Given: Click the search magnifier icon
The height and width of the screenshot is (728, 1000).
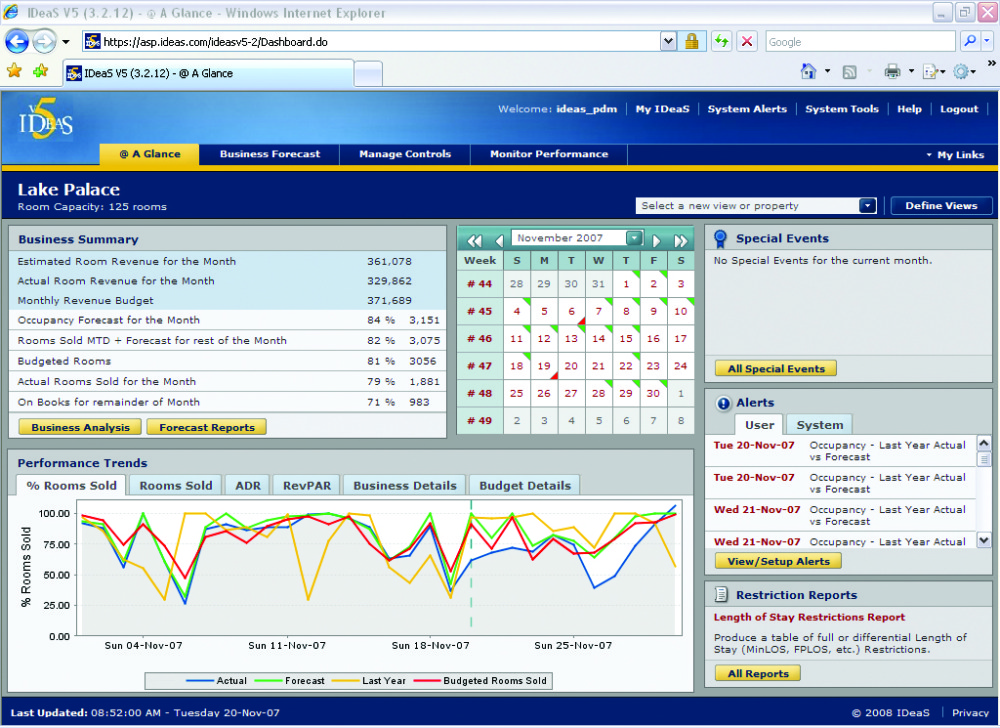Looking at the screenshot, I should pos(970,41).
